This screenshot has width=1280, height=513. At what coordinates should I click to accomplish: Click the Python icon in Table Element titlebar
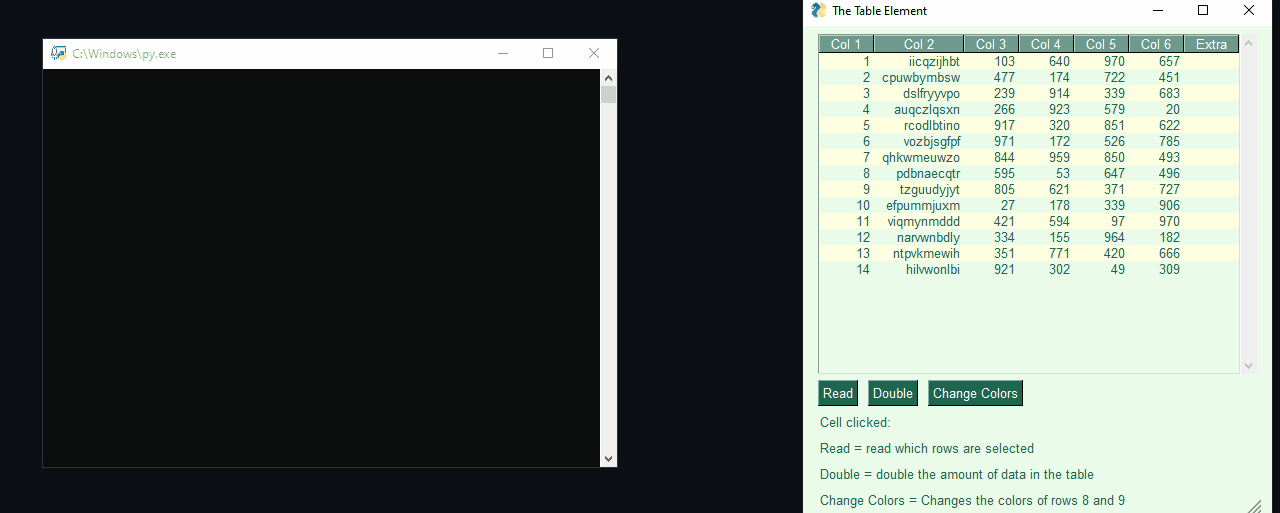819,11
